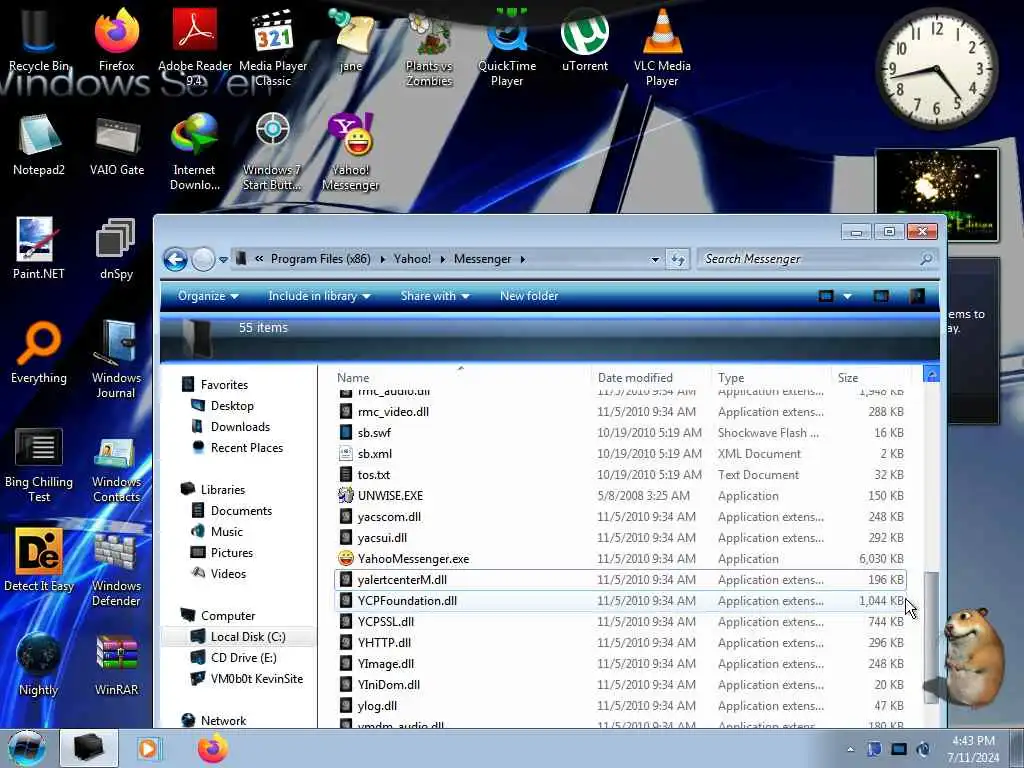Open the recent pages dropdown arrow
Screen dimensions: 1024x768
(223, 259)
